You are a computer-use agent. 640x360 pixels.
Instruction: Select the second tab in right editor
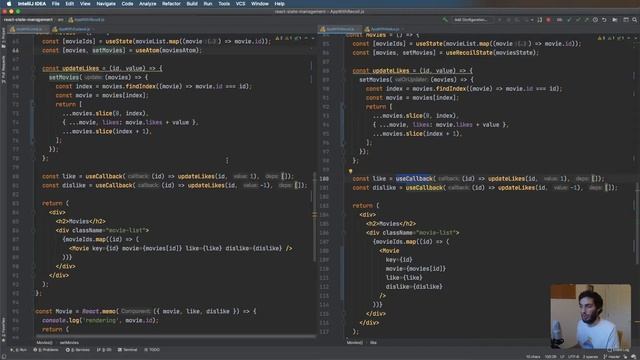point(384,29)
